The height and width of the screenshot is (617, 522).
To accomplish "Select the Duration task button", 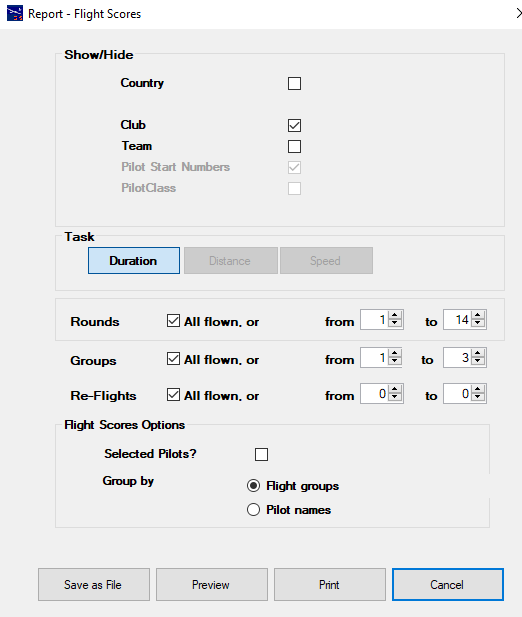I will tap(134, 260).
